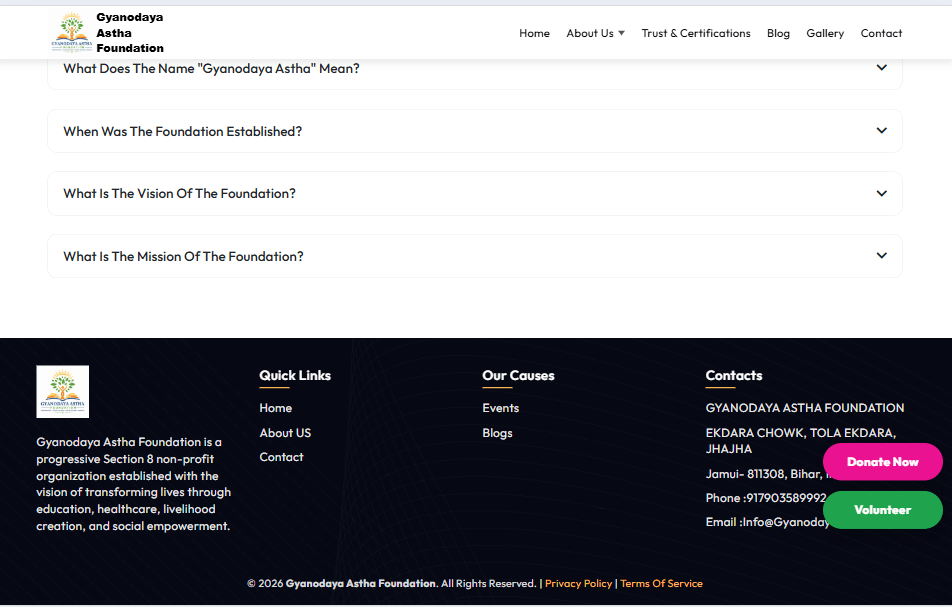Click the phone number 917903589992
The image size is (952, 607).
[786, 498]
